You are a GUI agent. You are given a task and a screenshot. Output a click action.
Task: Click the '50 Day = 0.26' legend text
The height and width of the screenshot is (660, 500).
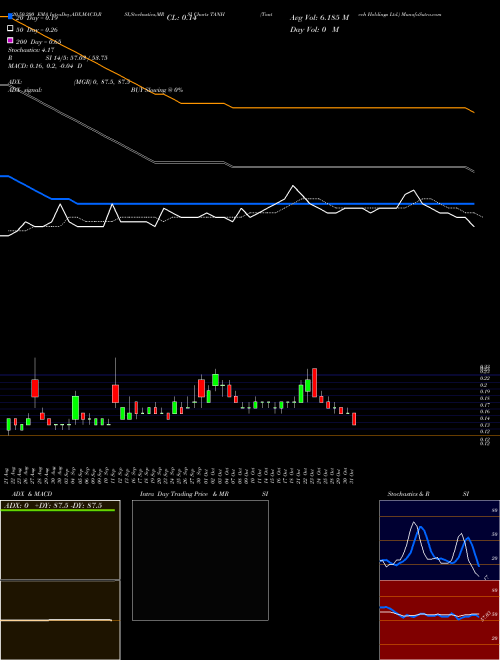coord(37,29)
